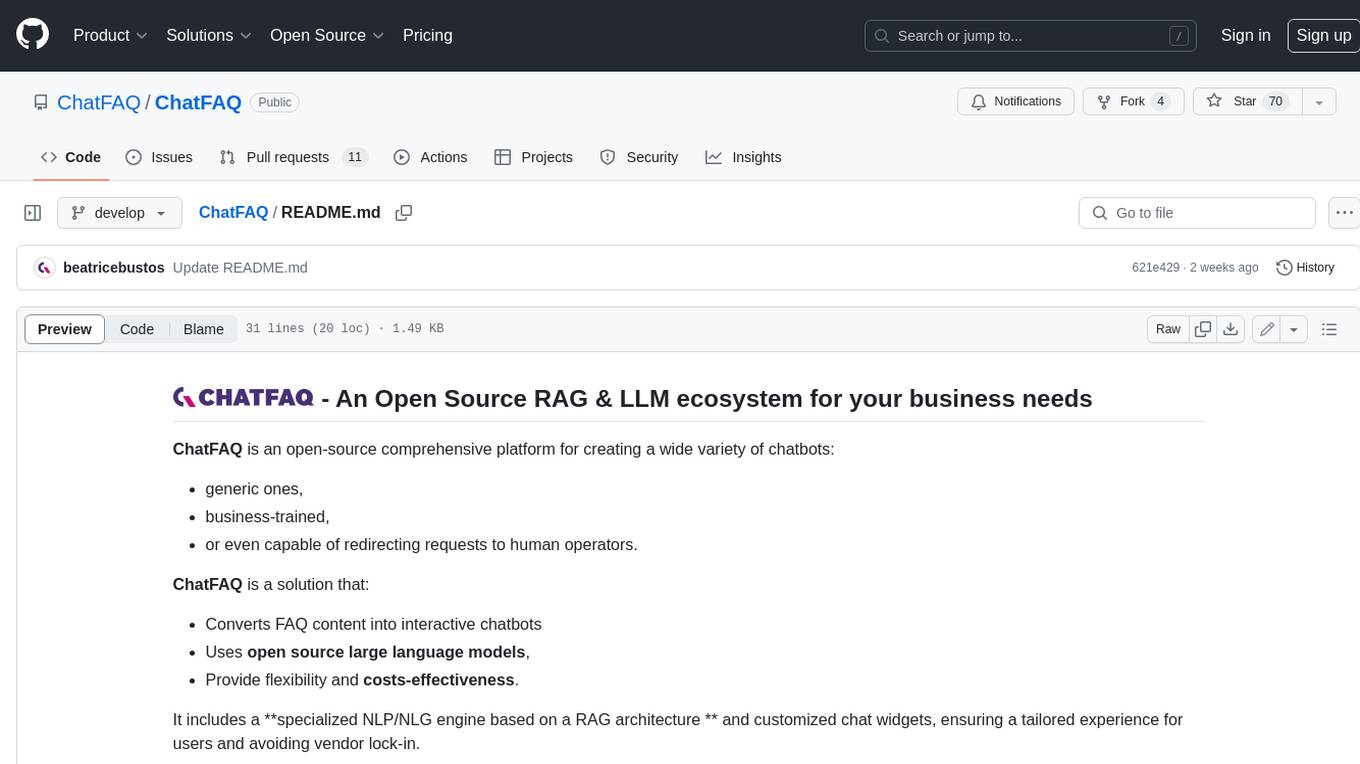The width and height of the screenshot is (1360, 764).
Task: Click the ChatFAQ logo image
Action: tap(243, 398)
